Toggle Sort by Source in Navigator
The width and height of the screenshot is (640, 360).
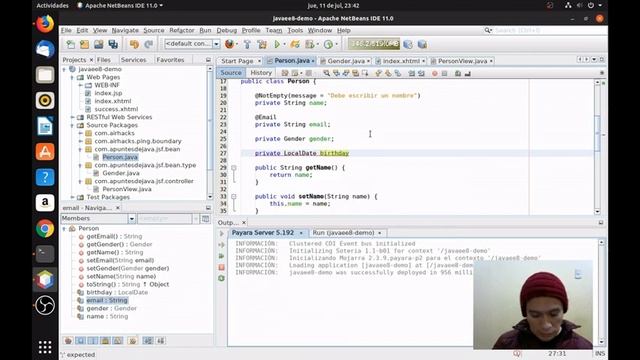pos(160,340)
